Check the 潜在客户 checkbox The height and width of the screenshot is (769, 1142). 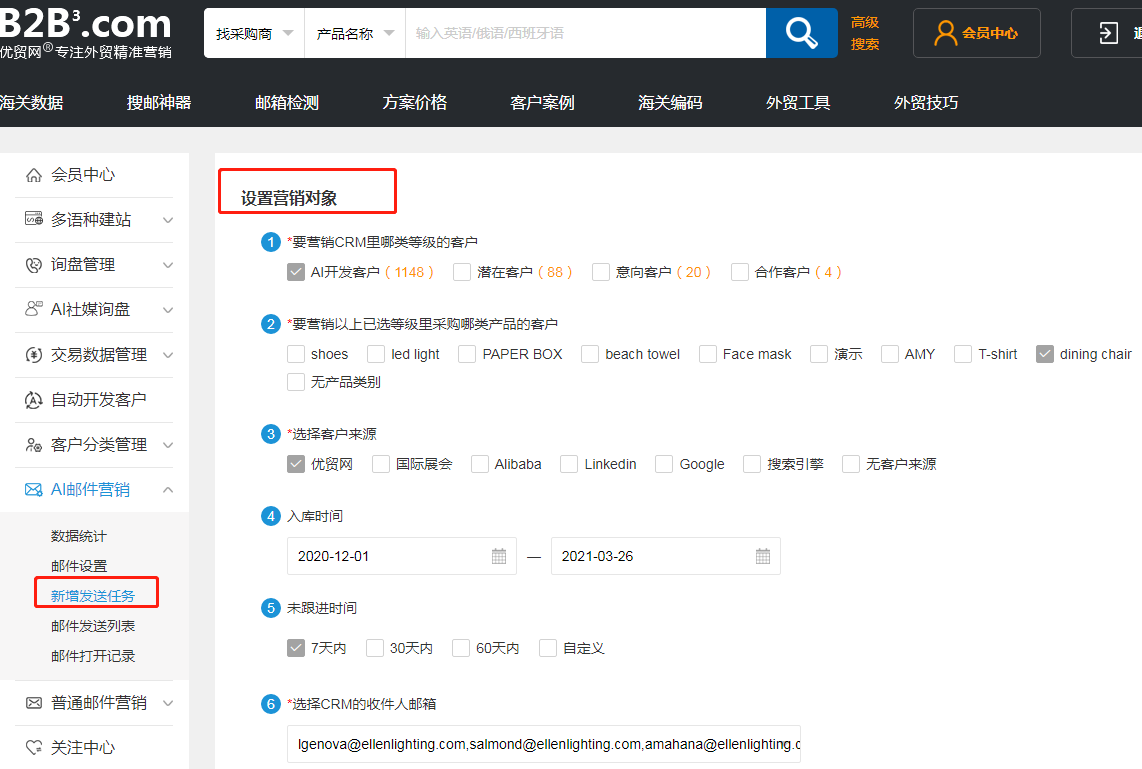click(462, 272)
